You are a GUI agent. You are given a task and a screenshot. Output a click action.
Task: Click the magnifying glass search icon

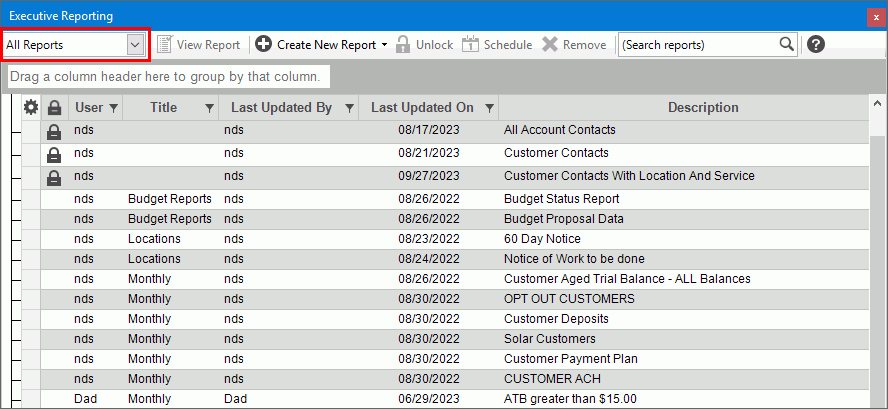(787, 44)
